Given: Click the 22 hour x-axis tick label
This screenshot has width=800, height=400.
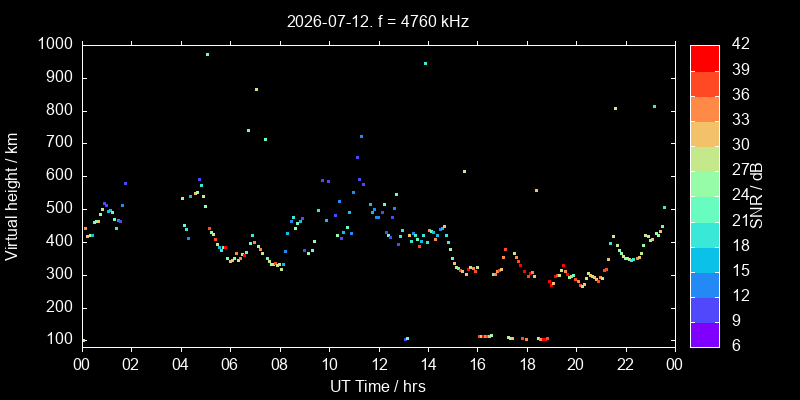Looking at the screenshot, I should pos(626,364).
